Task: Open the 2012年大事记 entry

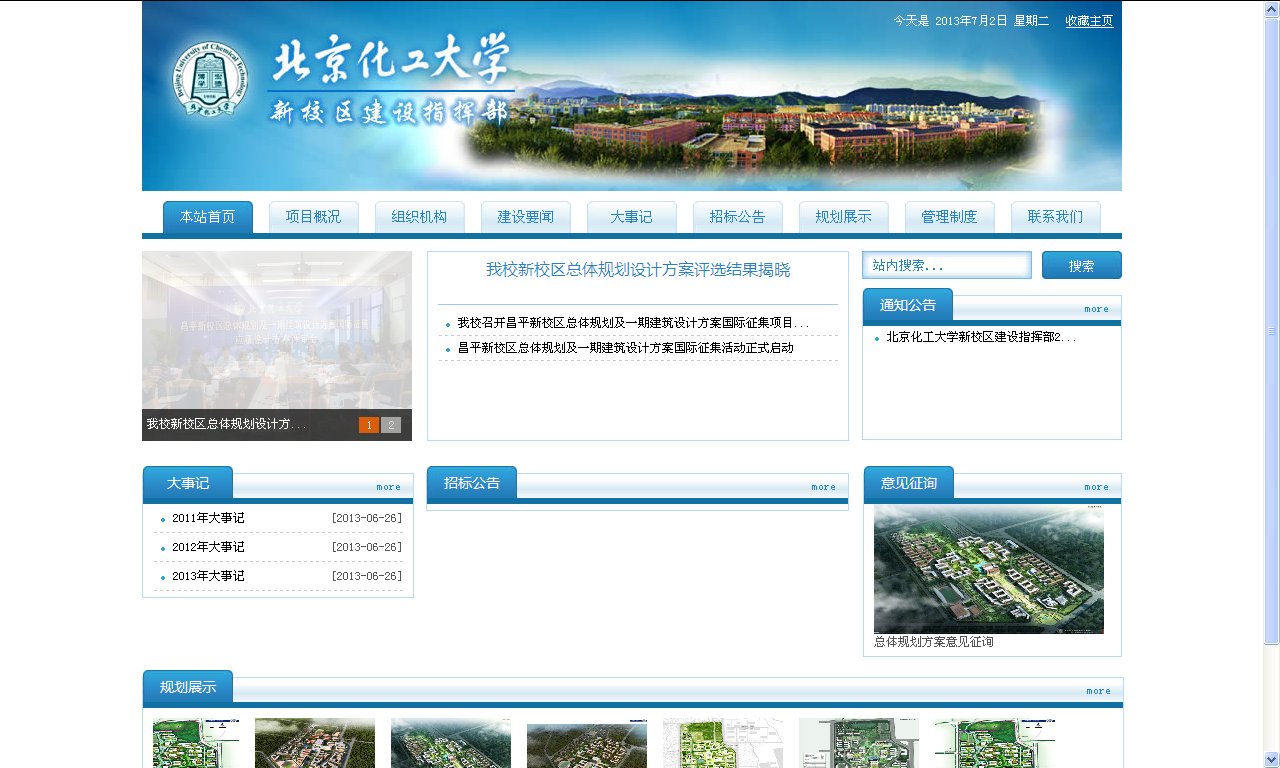Action: pos(208,547)
